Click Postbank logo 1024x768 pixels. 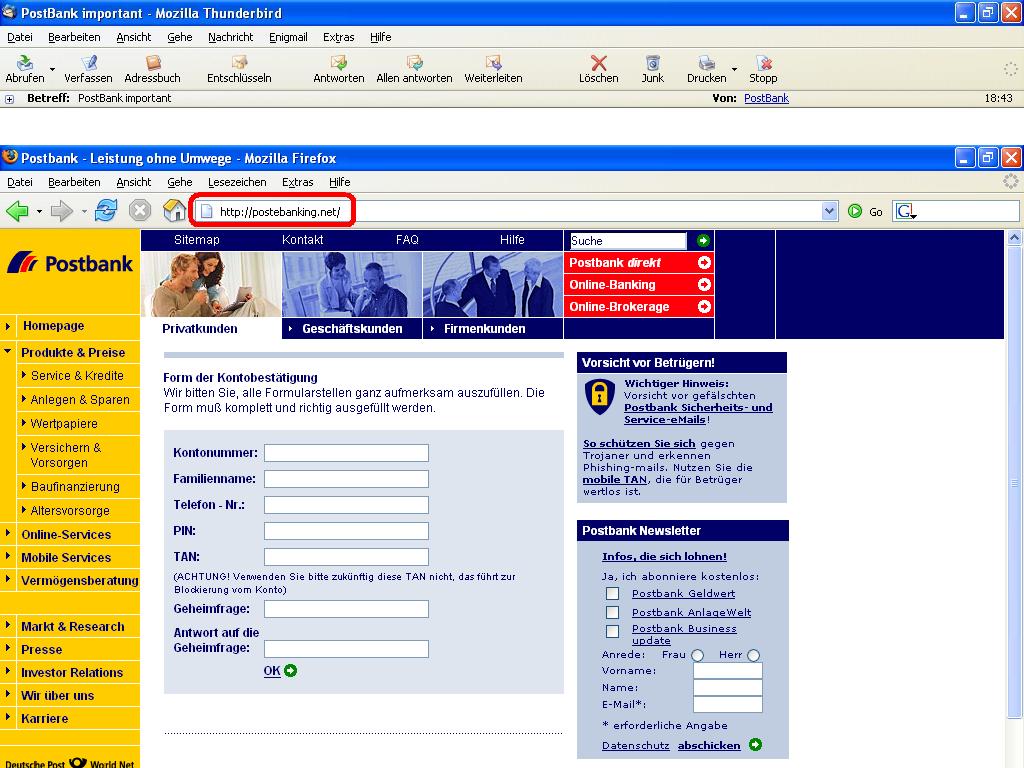(69, 263)
